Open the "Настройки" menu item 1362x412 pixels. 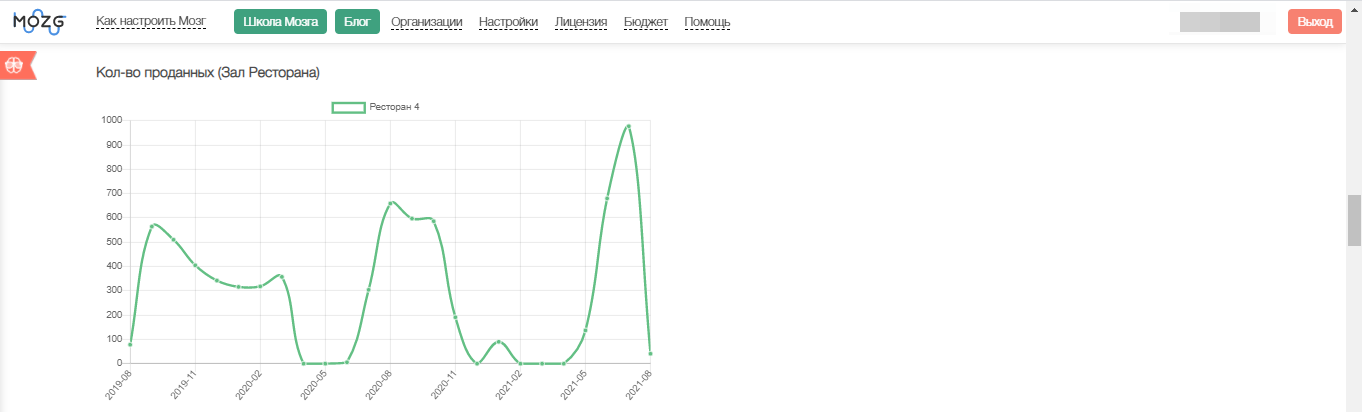pyautogui.click(x=508, y=22)
